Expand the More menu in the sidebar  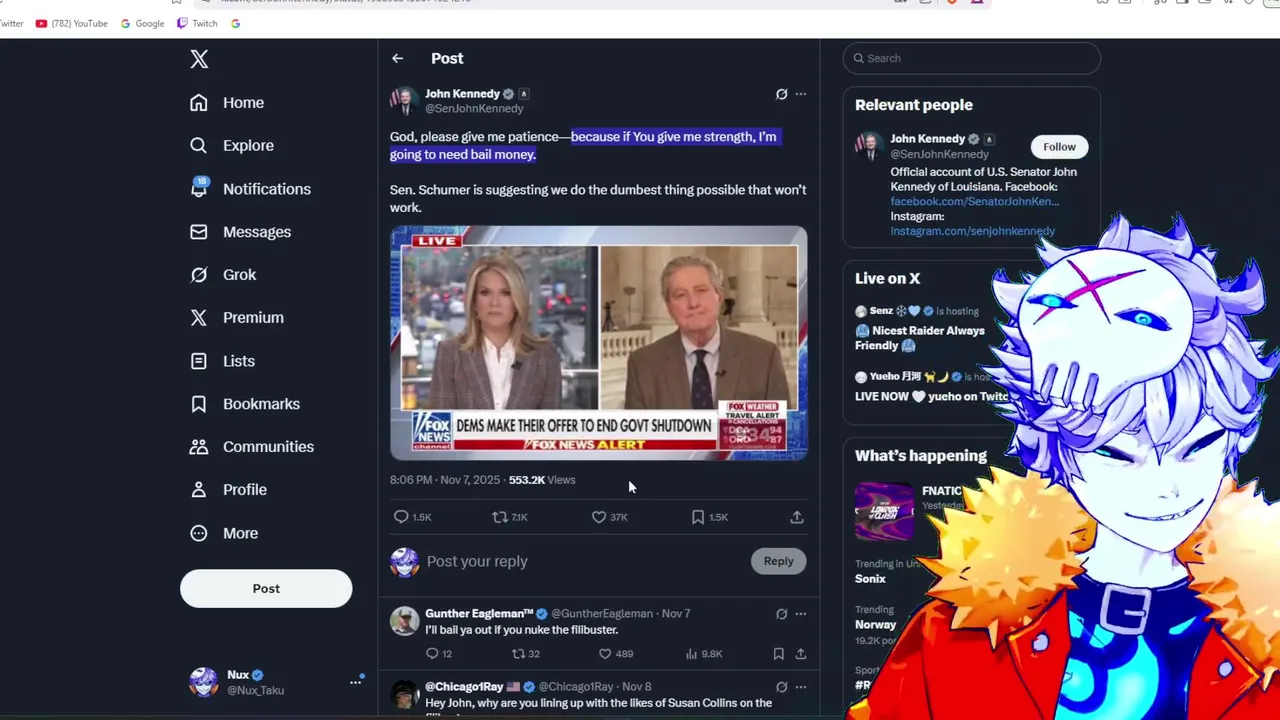224,533
